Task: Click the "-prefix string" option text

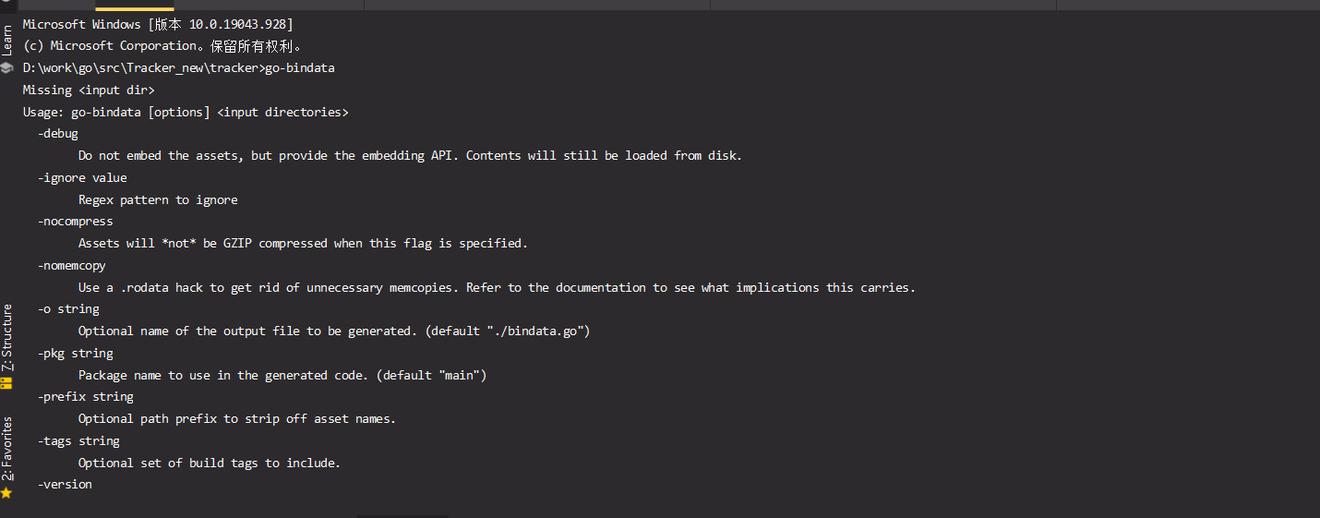Action: (x=86, y=397)
